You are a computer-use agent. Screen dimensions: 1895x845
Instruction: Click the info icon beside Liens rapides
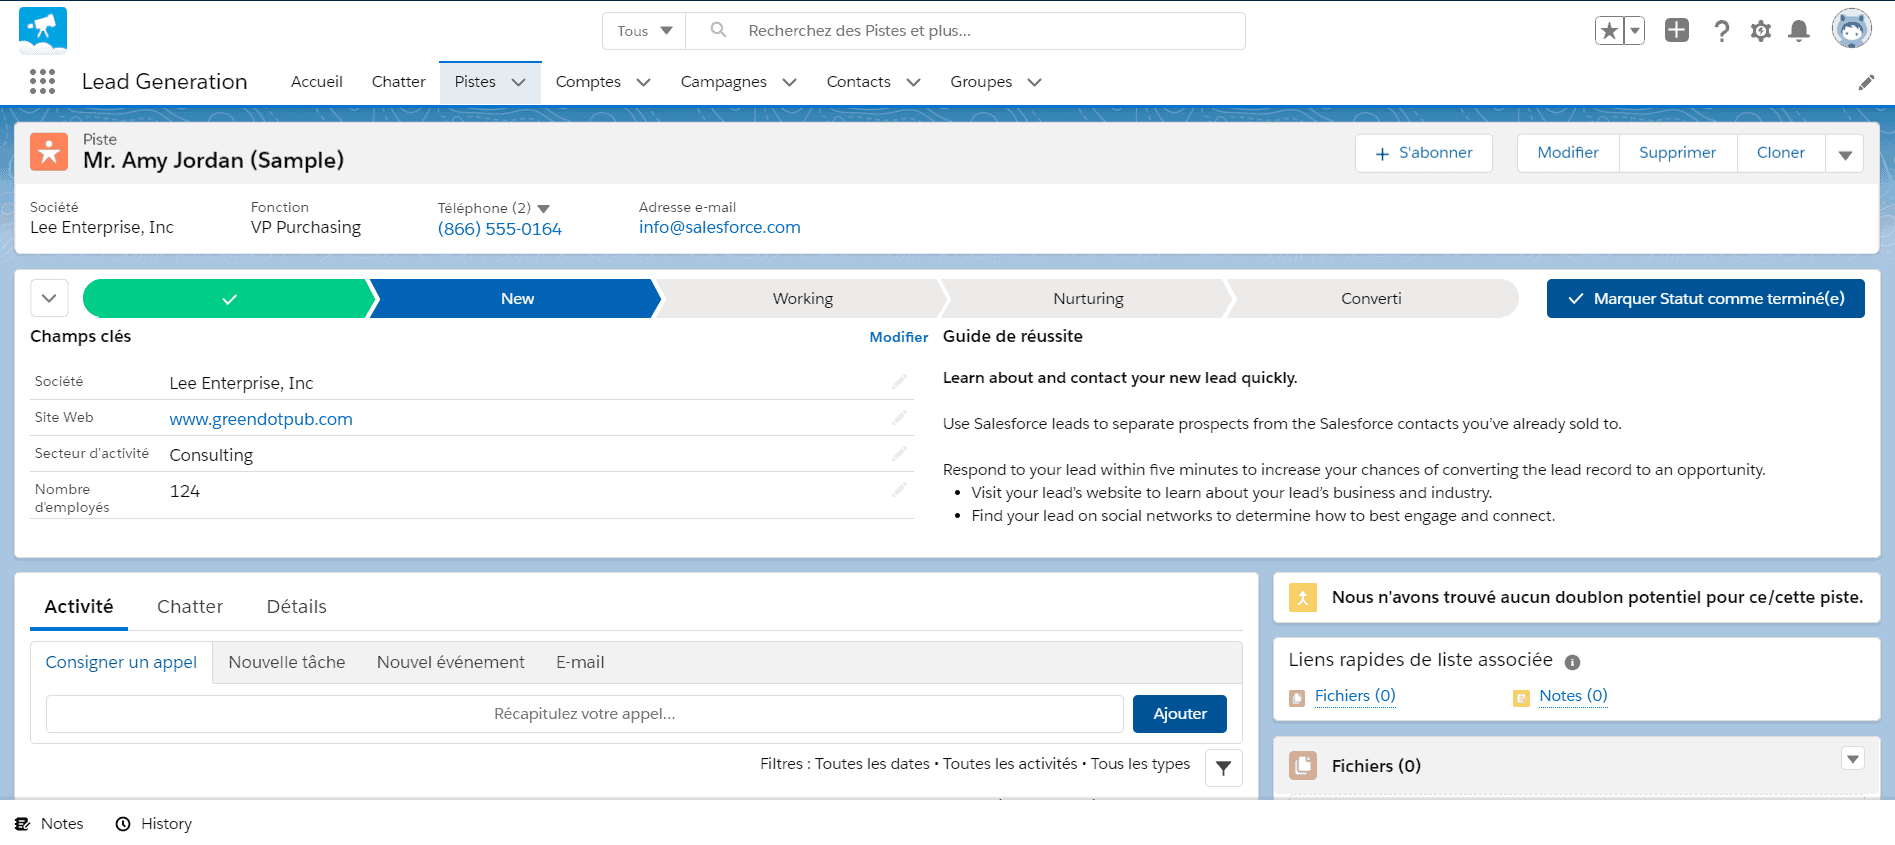point(1572,662)
